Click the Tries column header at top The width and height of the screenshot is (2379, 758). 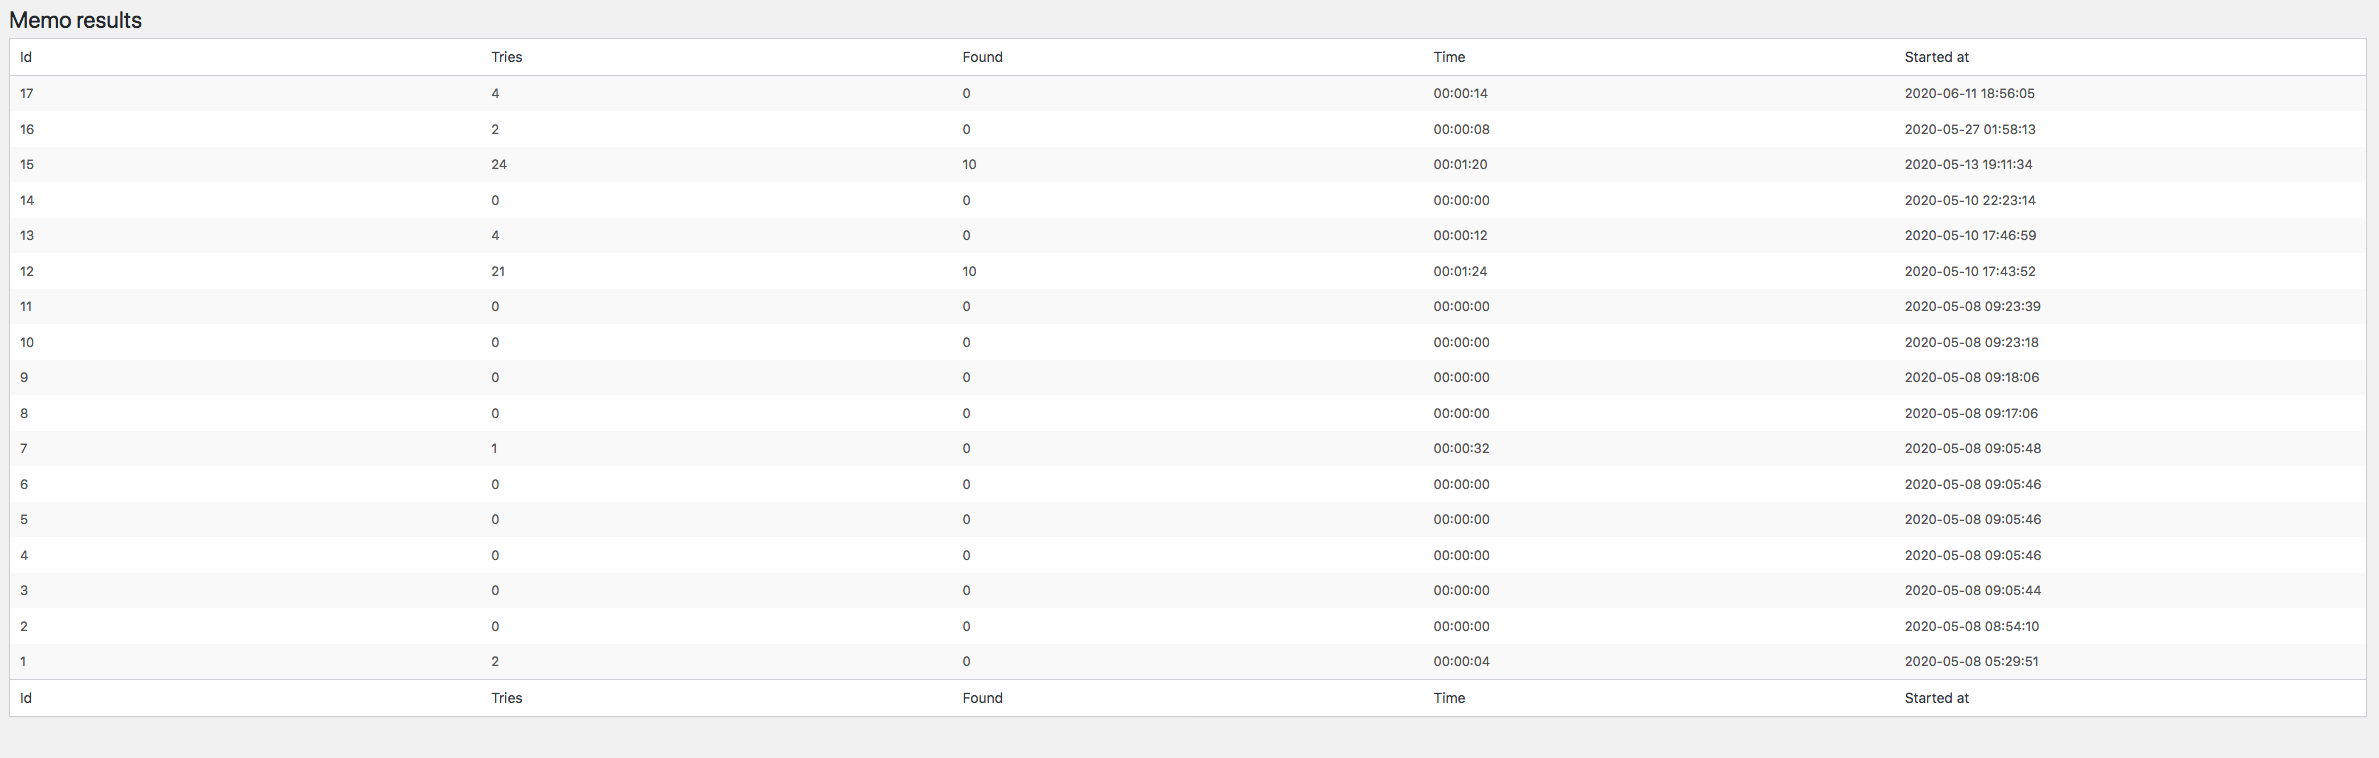506,57
